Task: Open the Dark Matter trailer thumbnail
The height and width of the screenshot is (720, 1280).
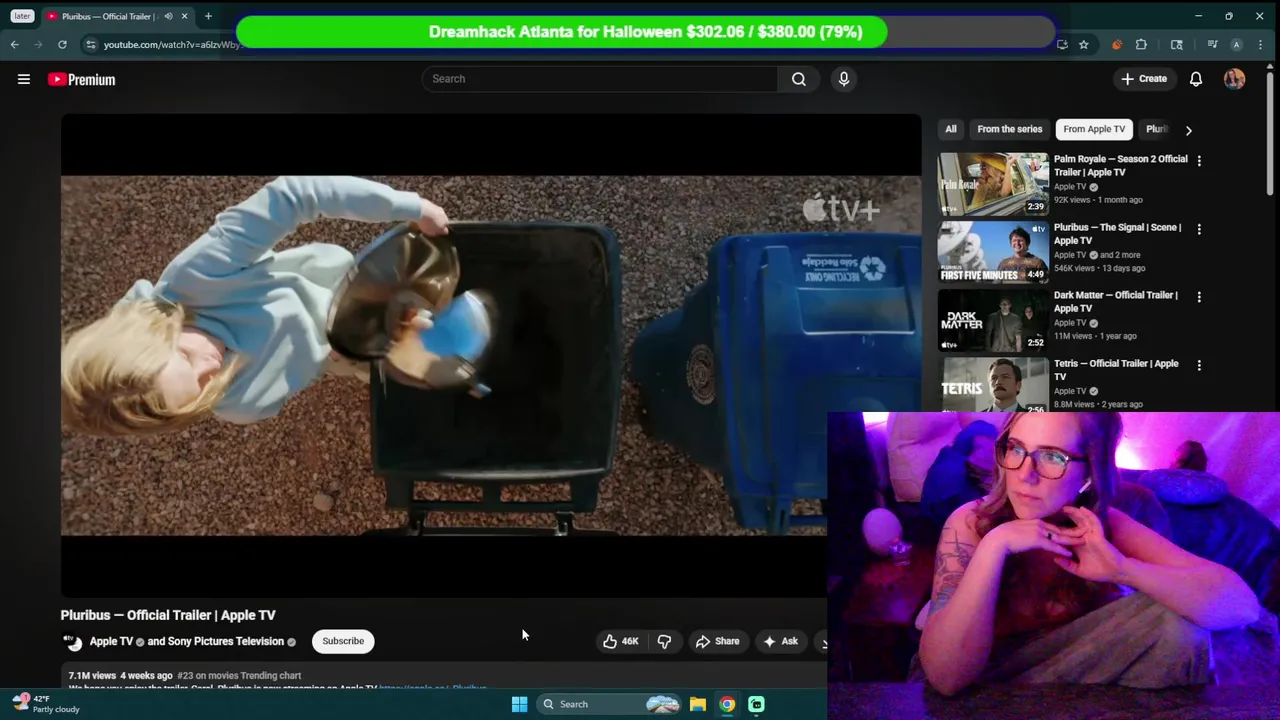Action: (x=993, y=320)
